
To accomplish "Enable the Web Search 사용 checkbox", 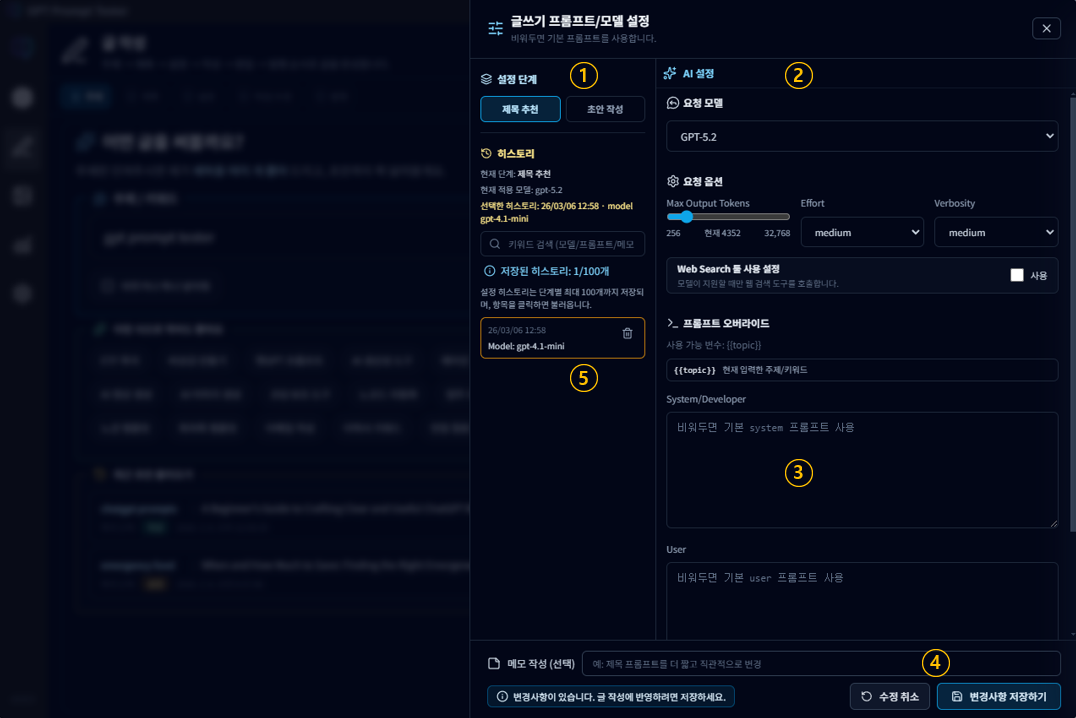I will click(x=1017, y=275).
